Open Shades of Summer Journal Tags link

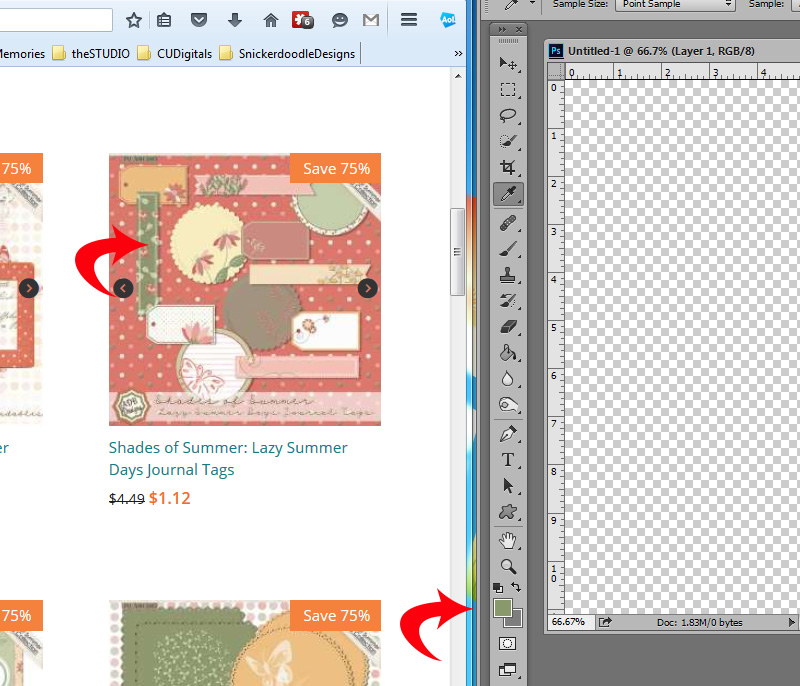tap(228, 459)
